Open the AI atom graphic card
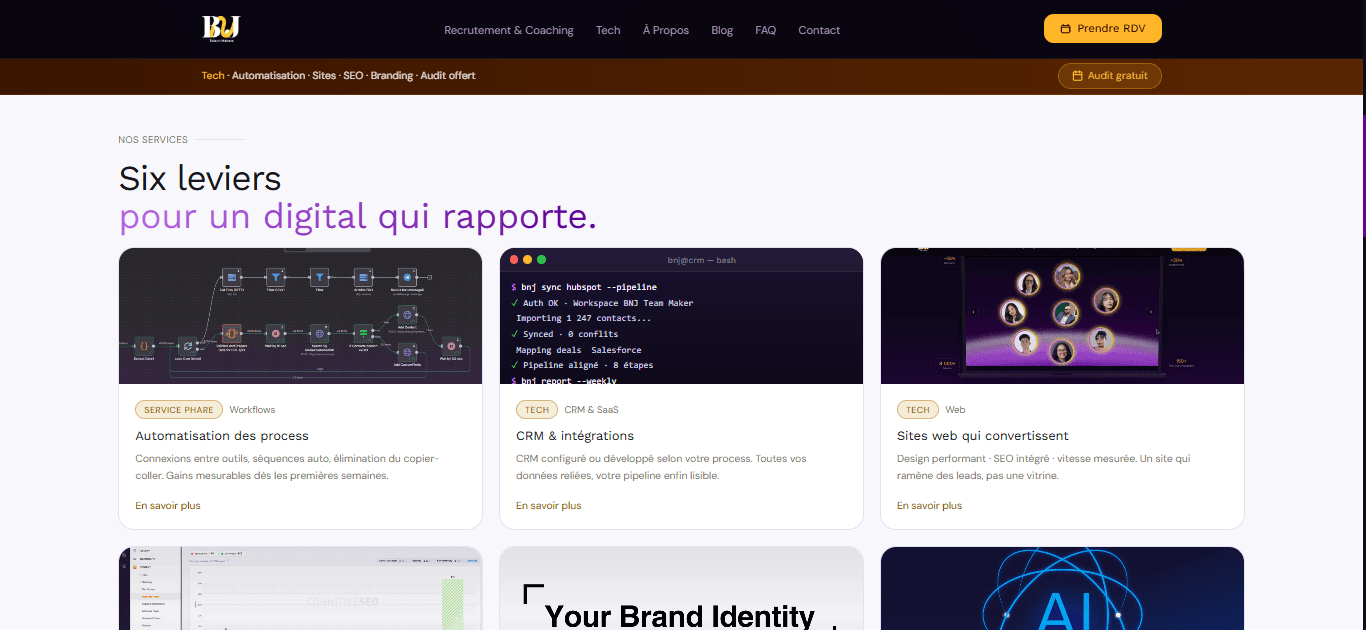The height and width of the screenshot is (630, 1366). [x=1062, y=588]
